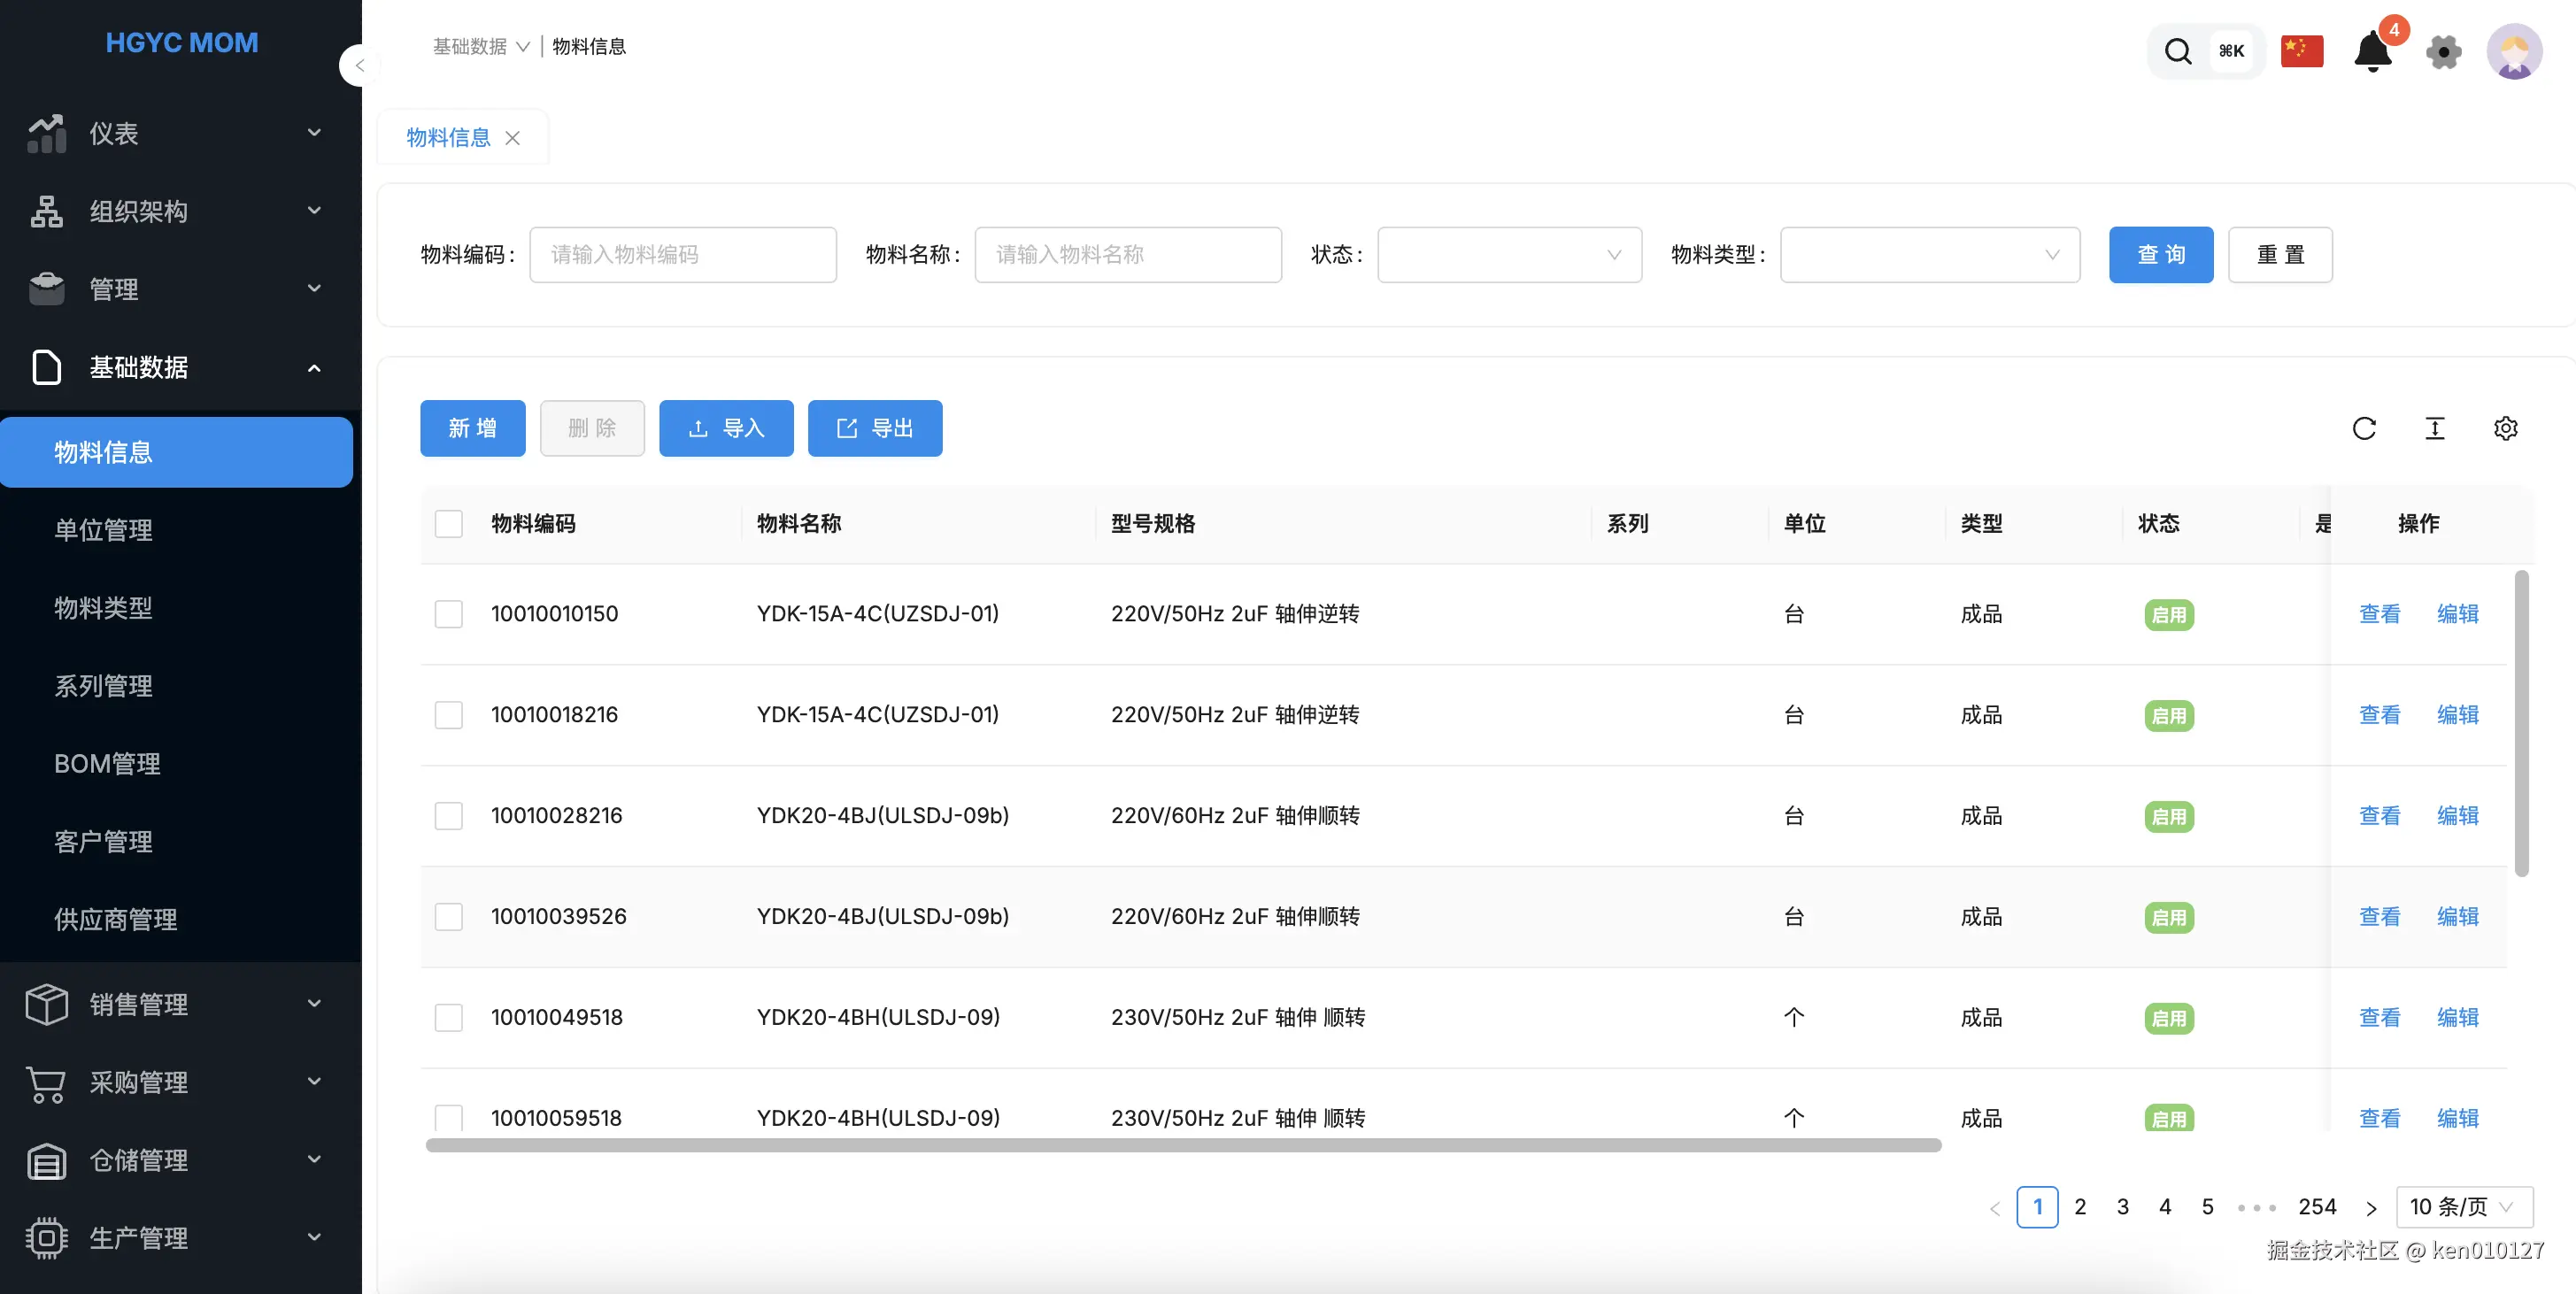The width and height of the screenshot is (2576, 1294).
Task: Click the table refresh icon
Action: pos(2364,428)
